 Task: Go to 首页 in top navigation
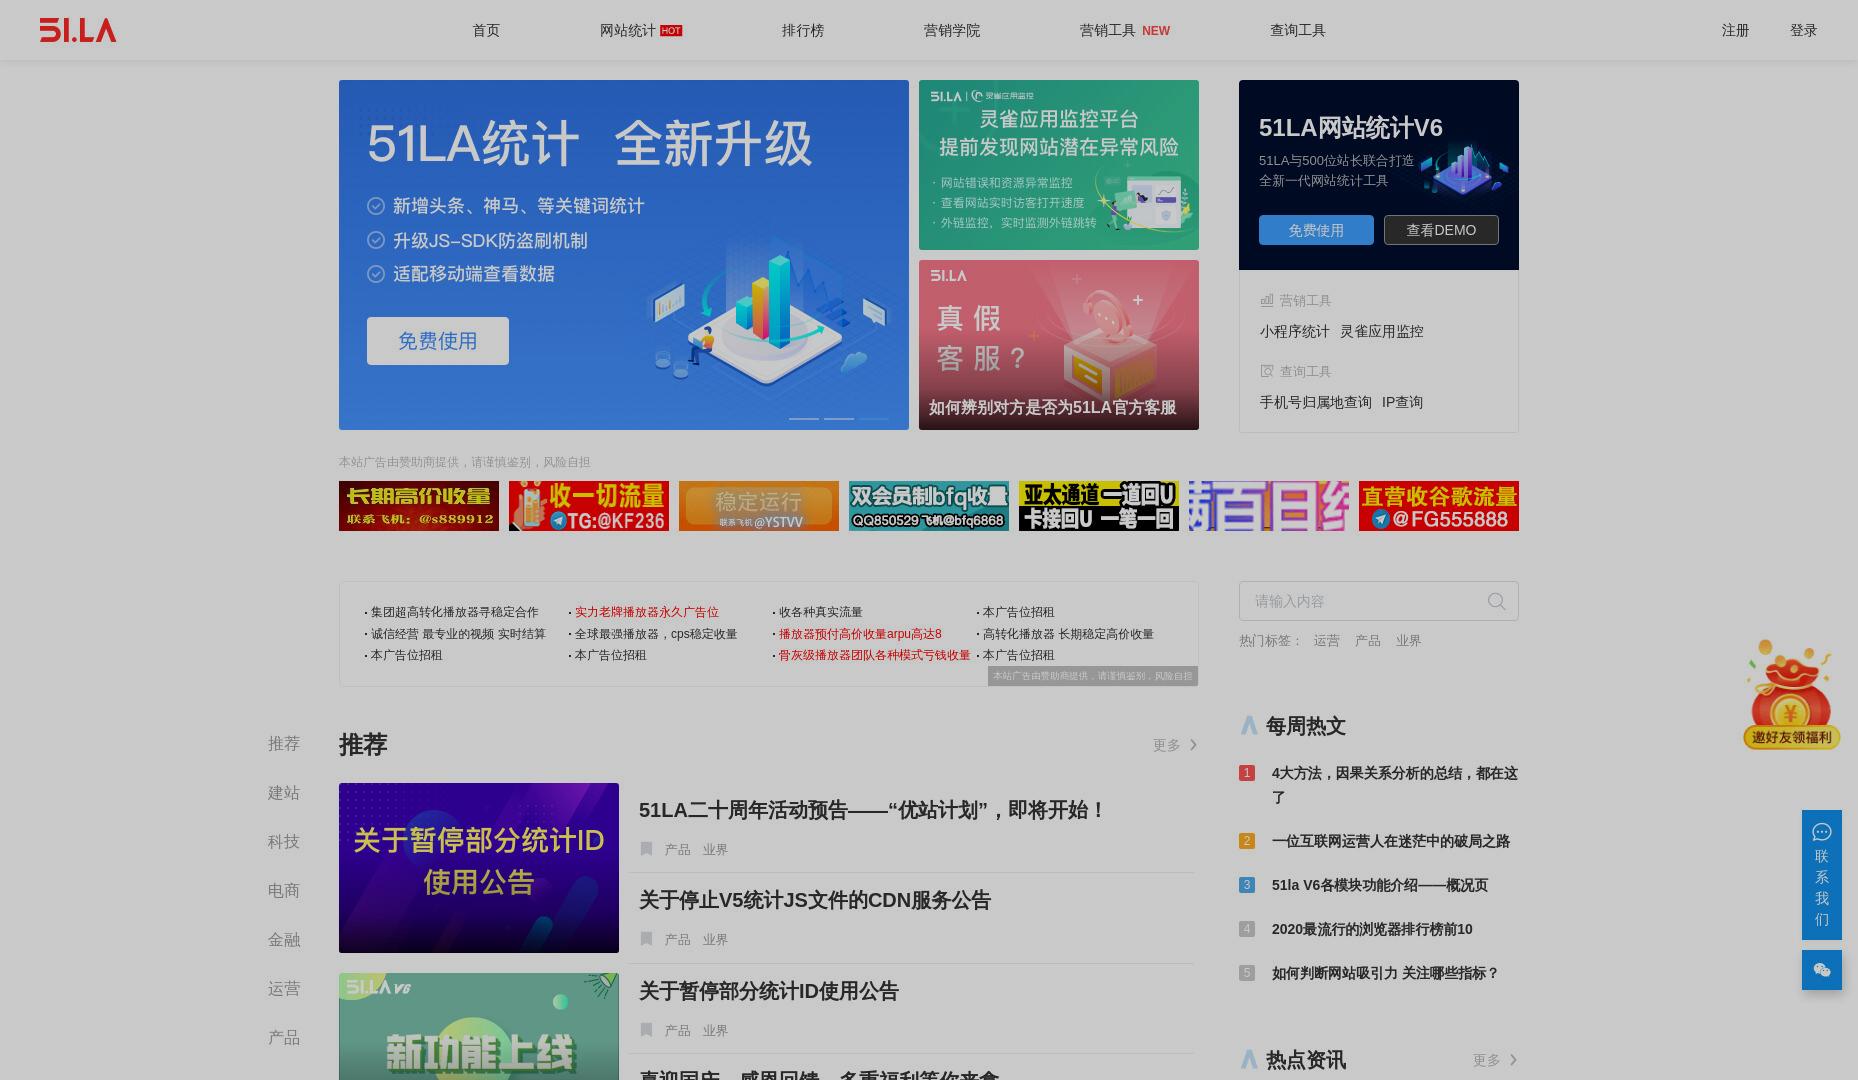coord(486,30)
